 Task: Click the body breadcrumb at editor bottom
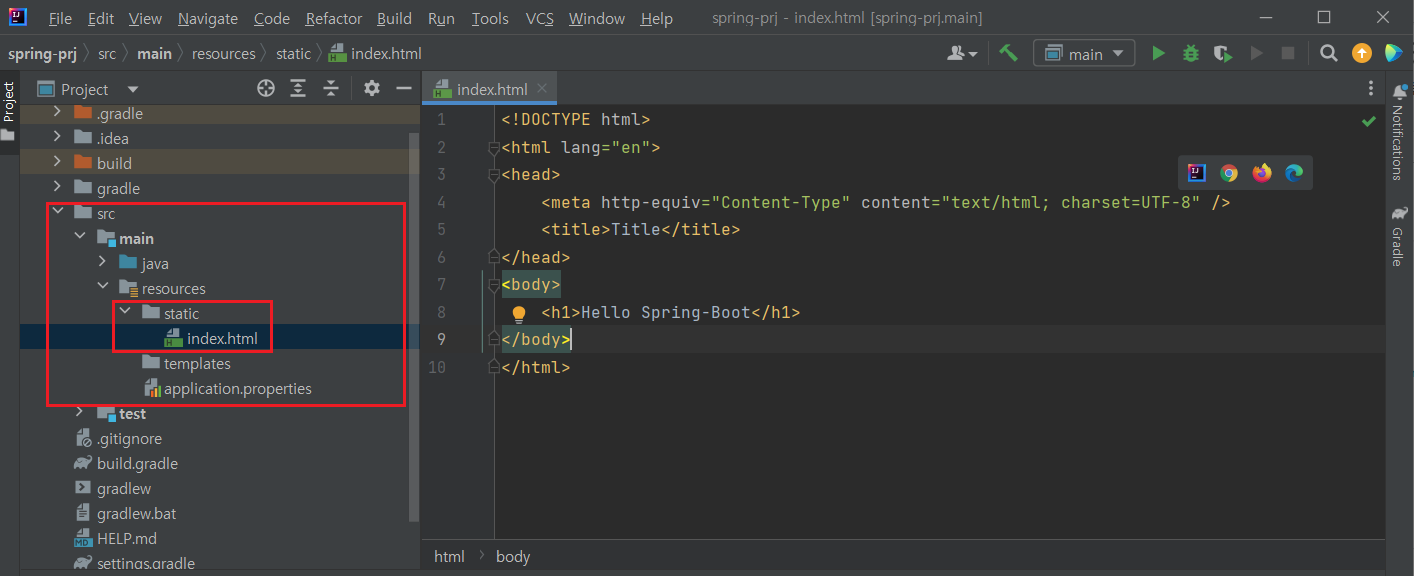click(513, 556)
